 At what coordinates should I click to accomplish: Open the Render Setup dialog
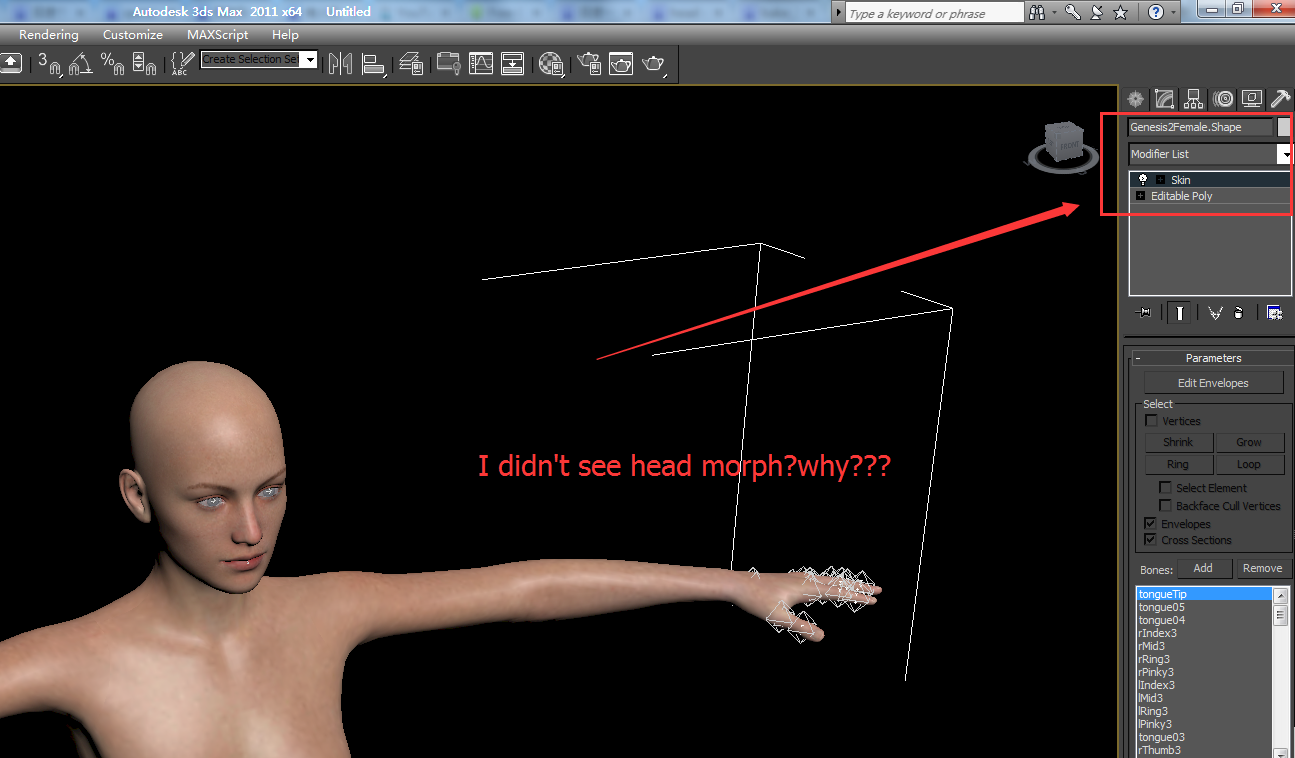click(589, 64)
